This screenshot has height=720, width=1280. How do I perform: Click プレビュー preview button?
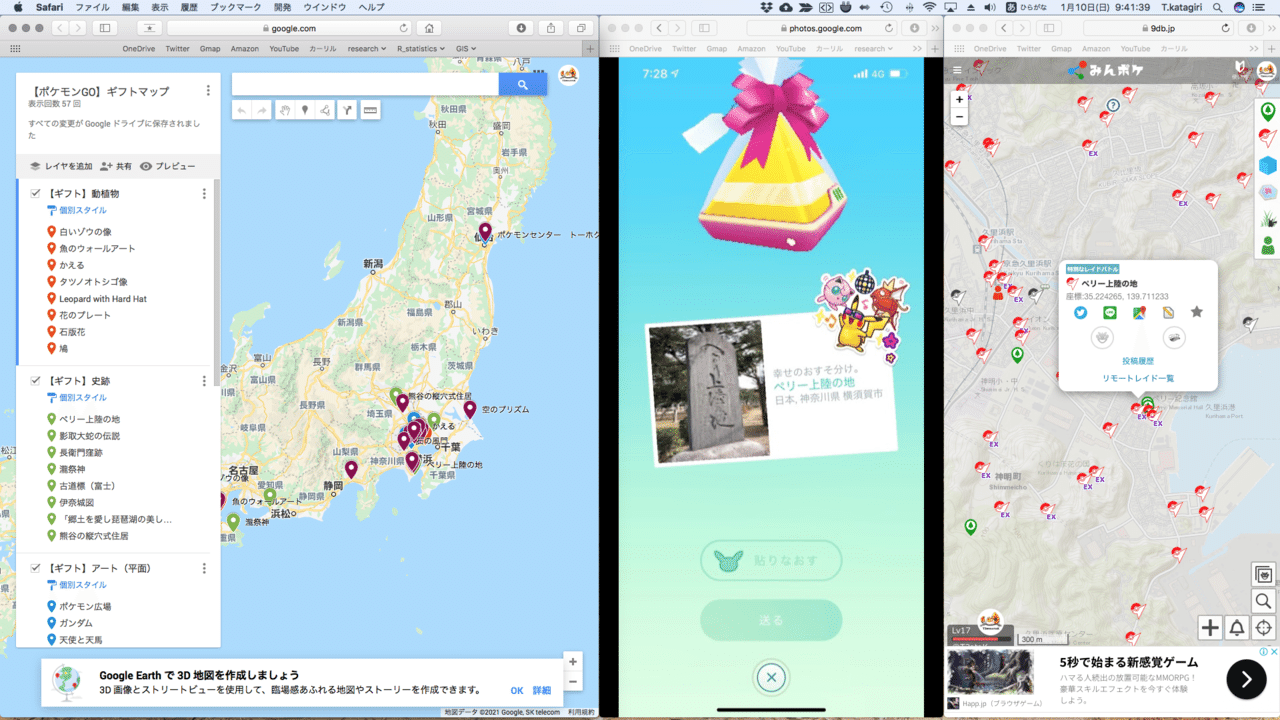coord(168,166)
